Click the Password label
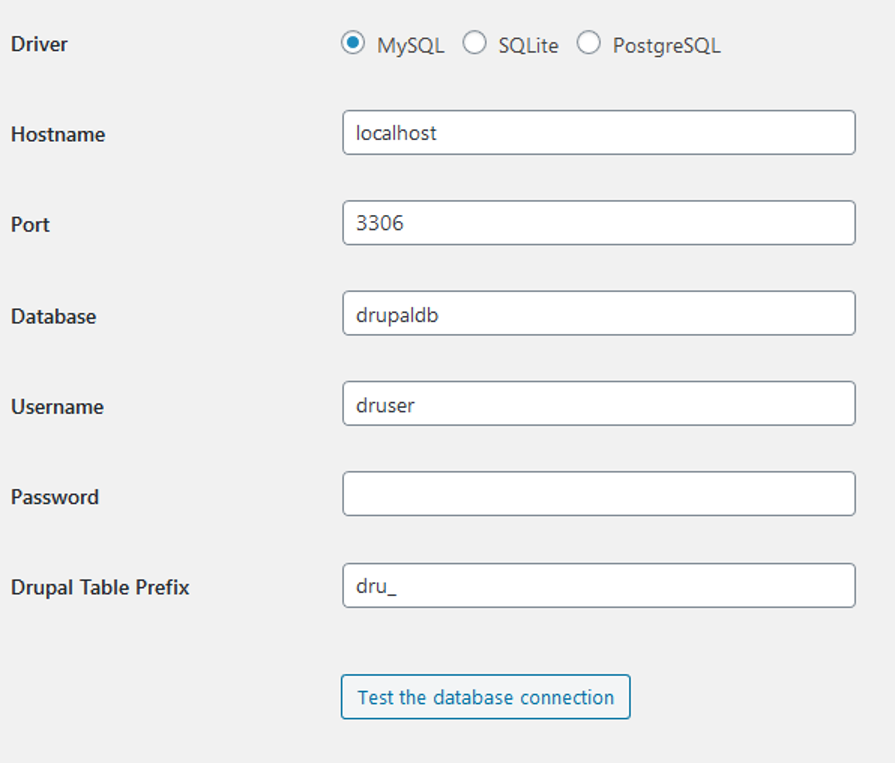Image resolution: width=895 pixels, height=763 pixels. pos(55,496)
